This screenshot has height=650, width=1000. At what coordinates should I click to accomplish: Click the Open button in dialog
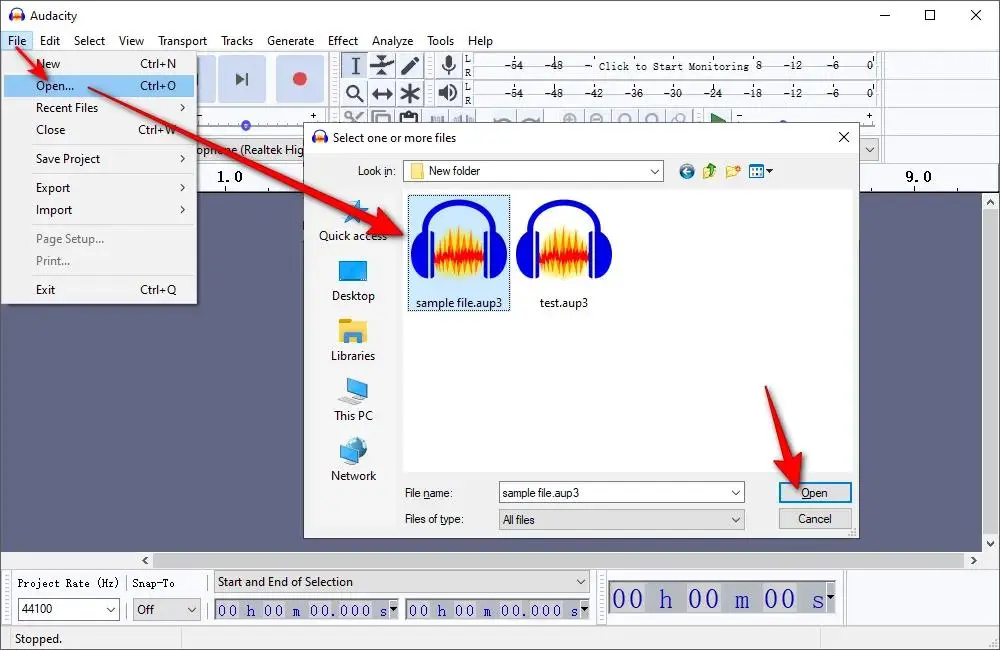814,492
